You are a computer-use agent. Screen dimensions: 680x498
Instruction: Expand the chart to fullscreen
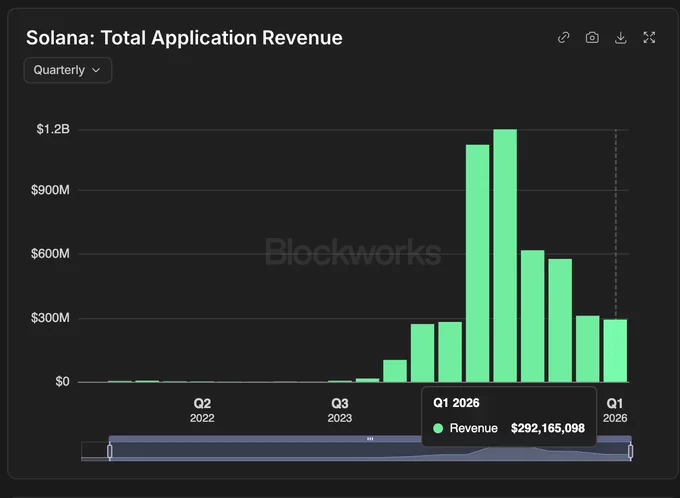pyautogui.click(x=649, y=38)
